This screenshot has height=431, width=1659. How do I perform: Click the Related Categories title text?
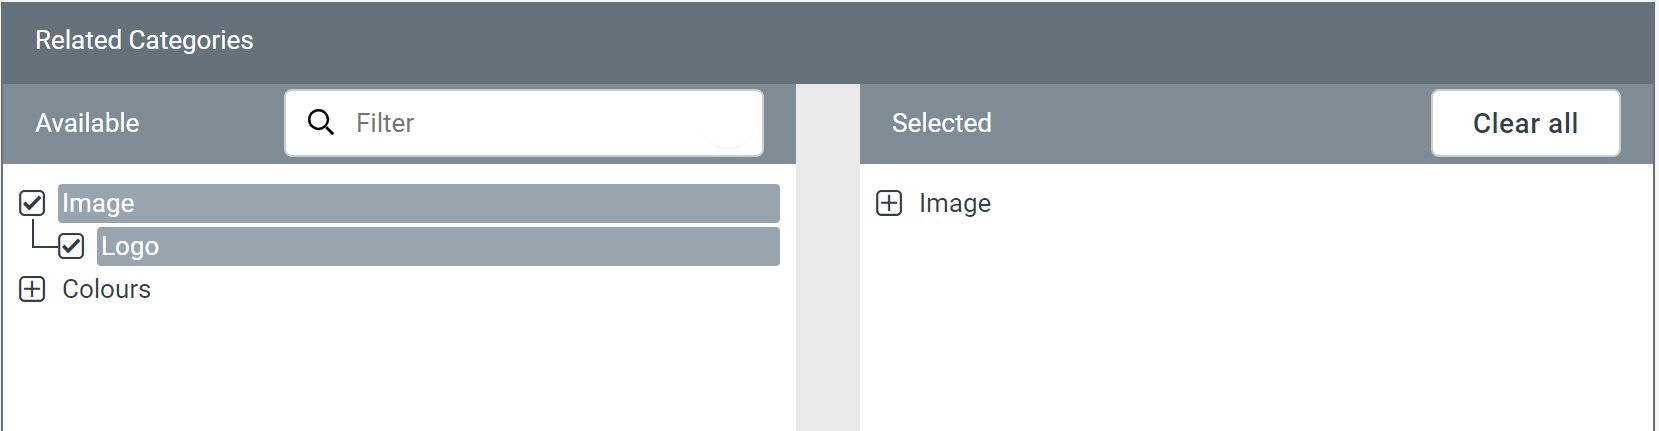[x=144, y=40]
